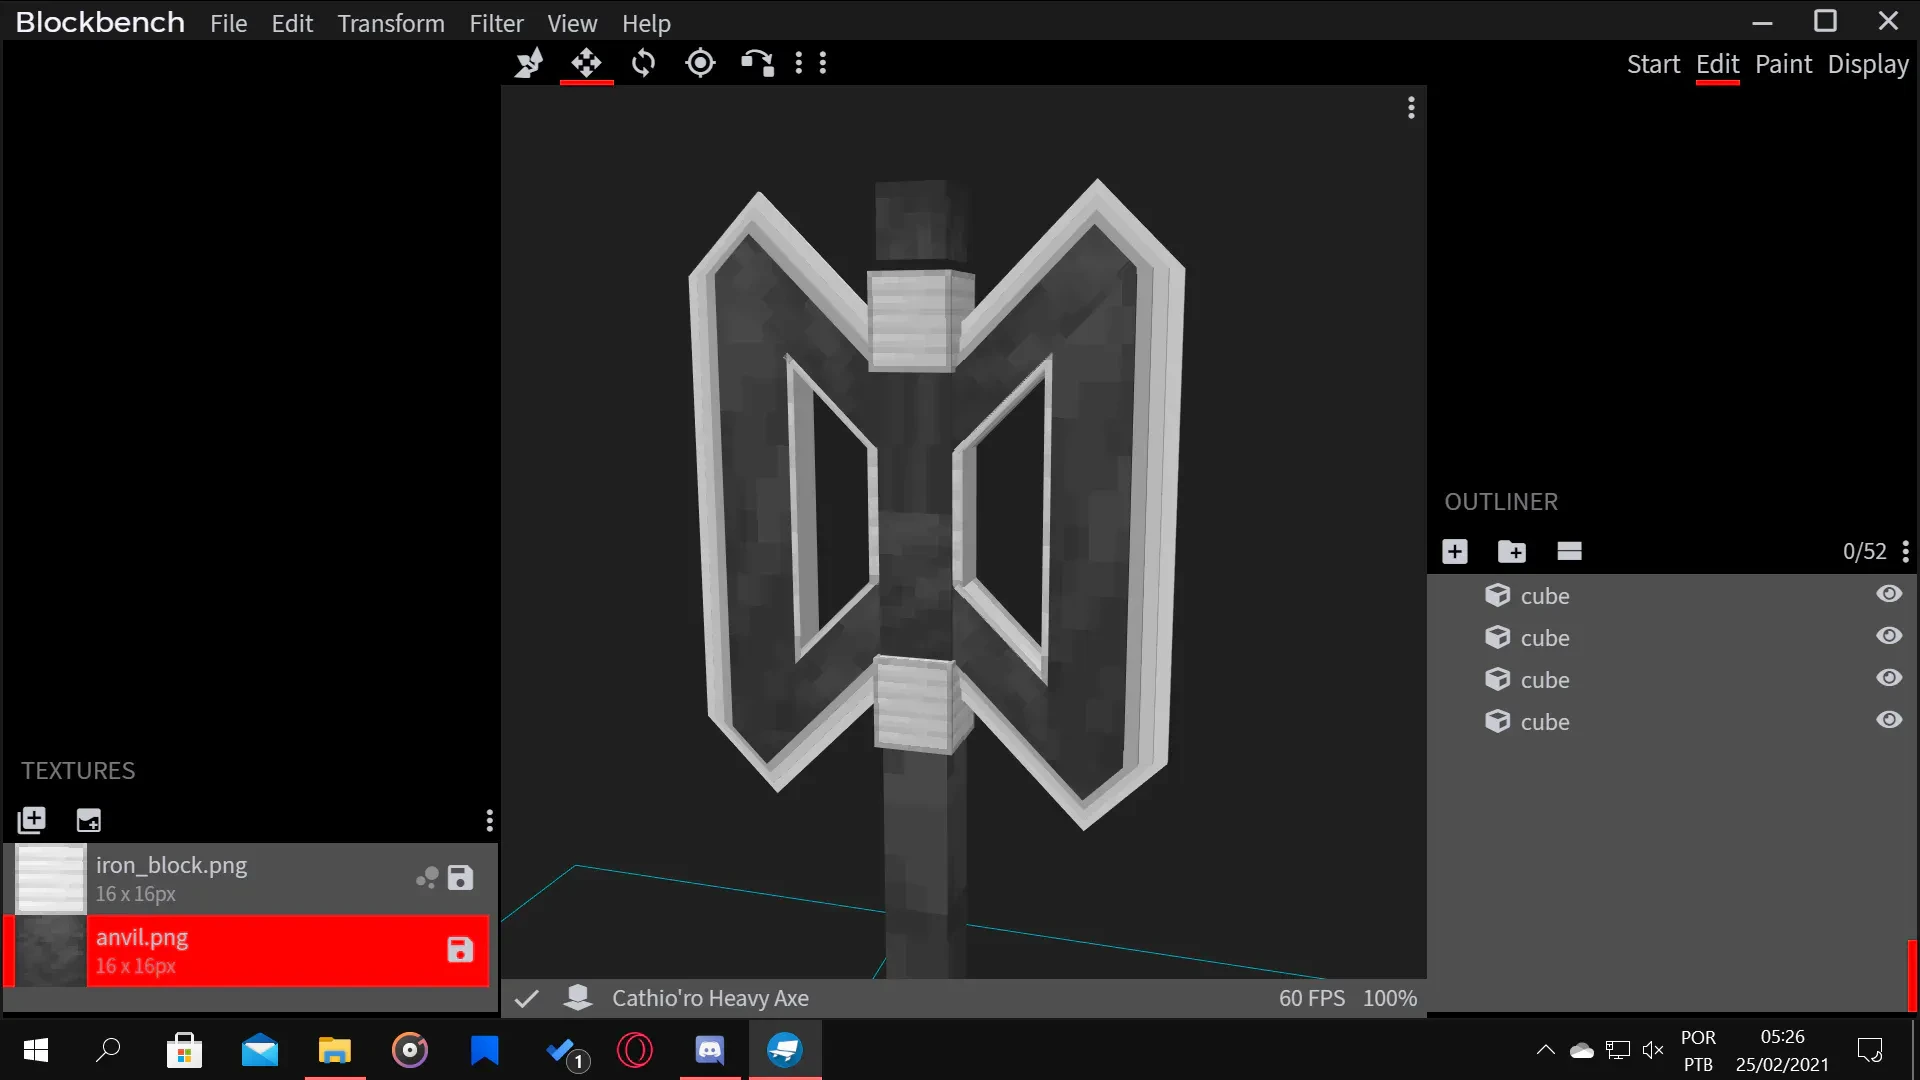Select the Rotate tool

(x=643, y=63)
